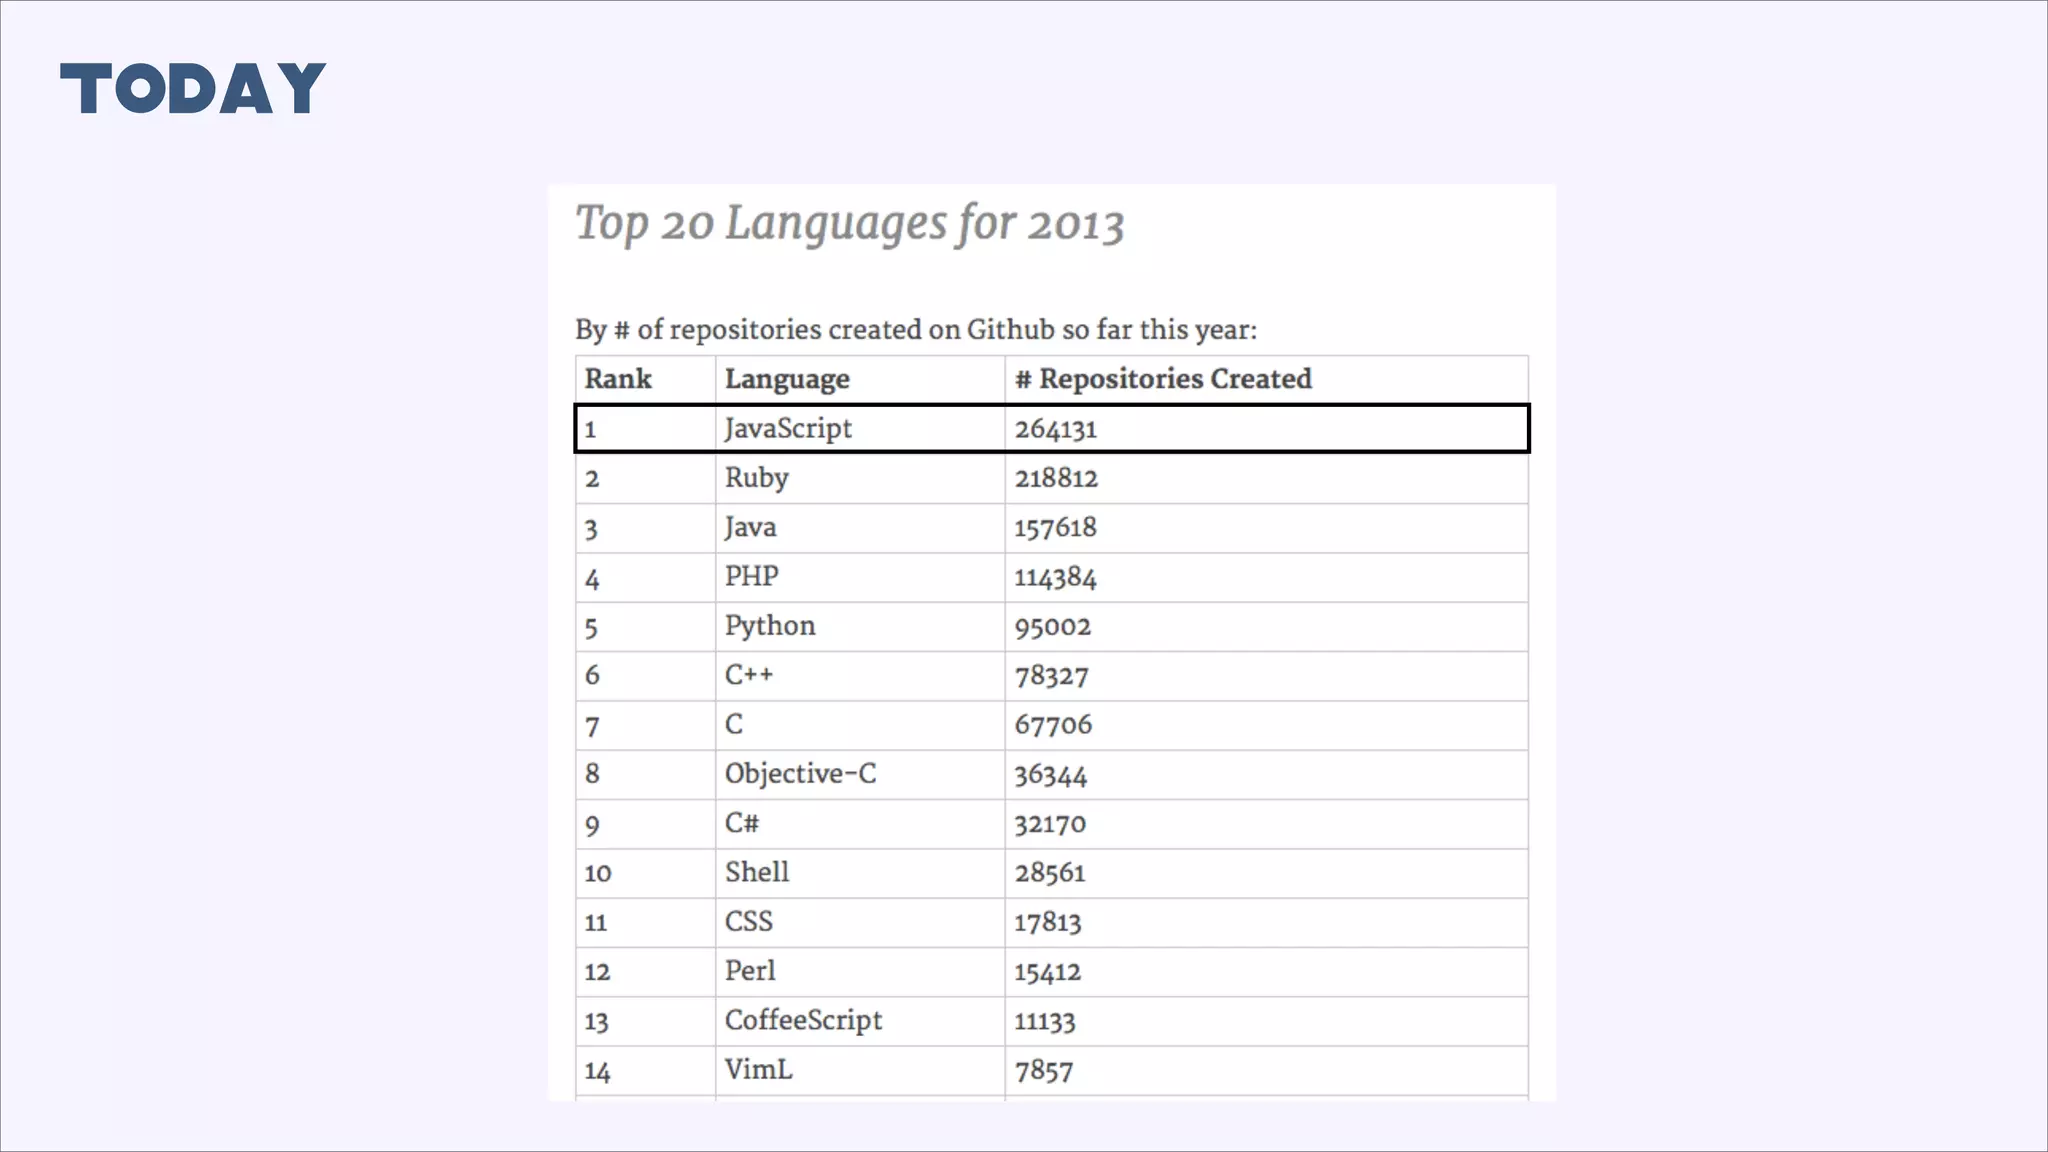Click the 264131 repositories count
Viewport: 2048px width, 1152px height.
coord(1056,429)
